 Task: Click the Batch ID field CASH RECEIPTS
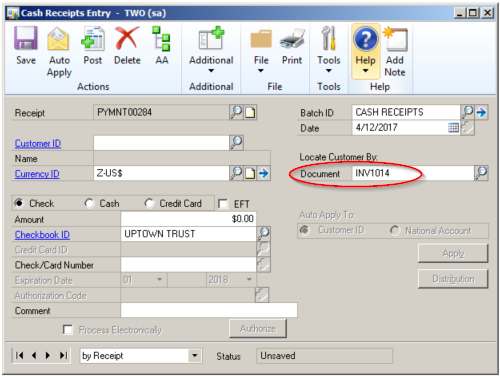[406, 112]
